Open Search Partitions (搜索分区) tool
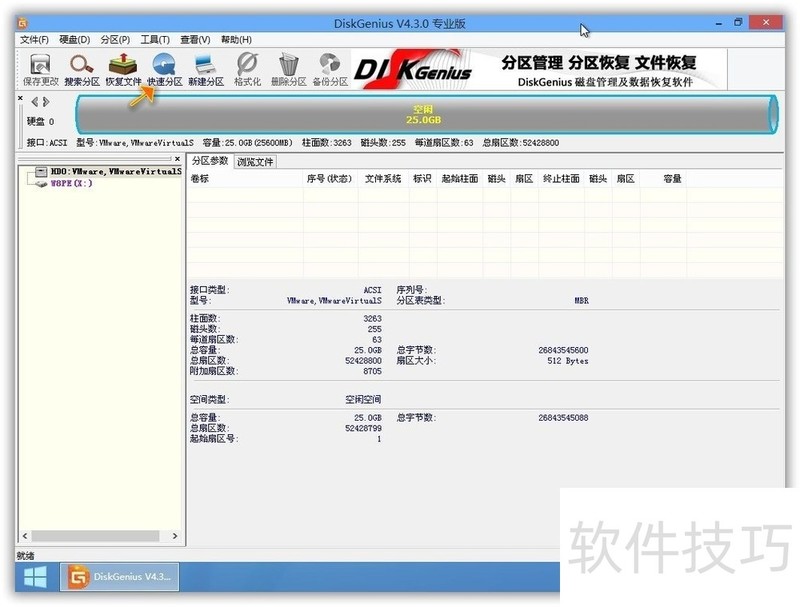Viewport: 800px width, 607px height. coord(82,69)
